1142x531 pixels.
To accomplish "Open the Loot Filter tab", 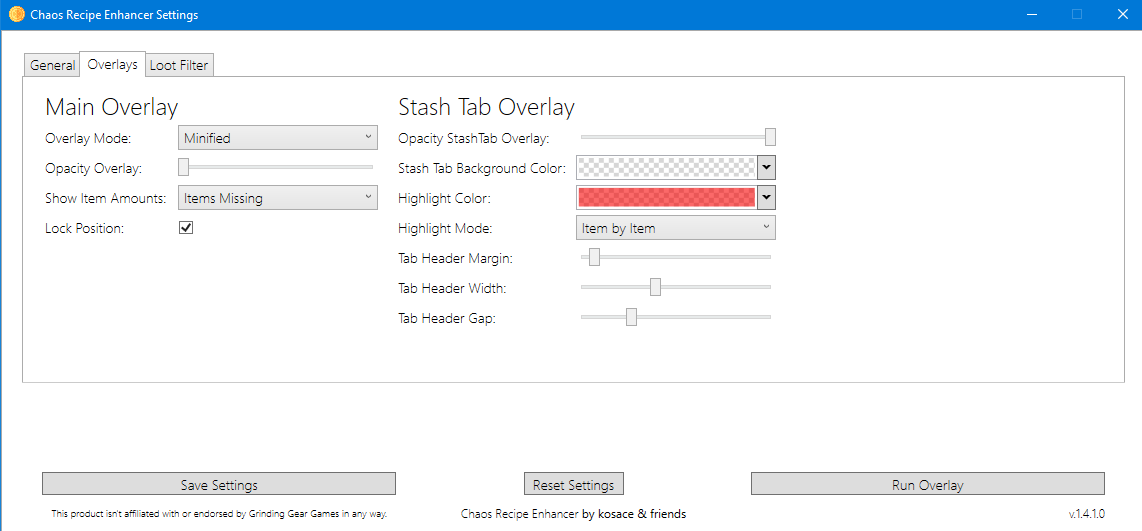I will 179,65.
